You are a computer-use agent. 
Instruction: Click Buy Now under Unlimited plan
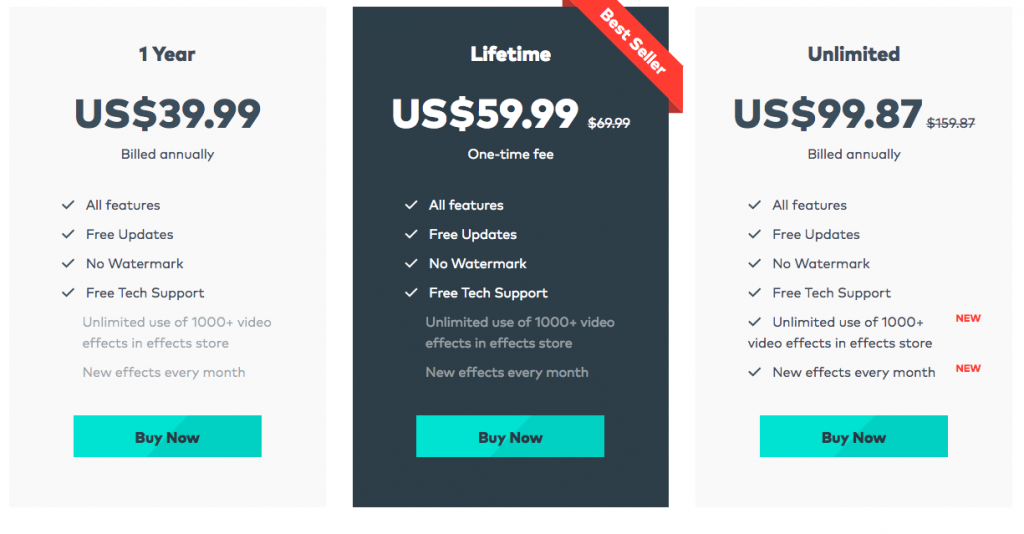[x=853, y=437]
